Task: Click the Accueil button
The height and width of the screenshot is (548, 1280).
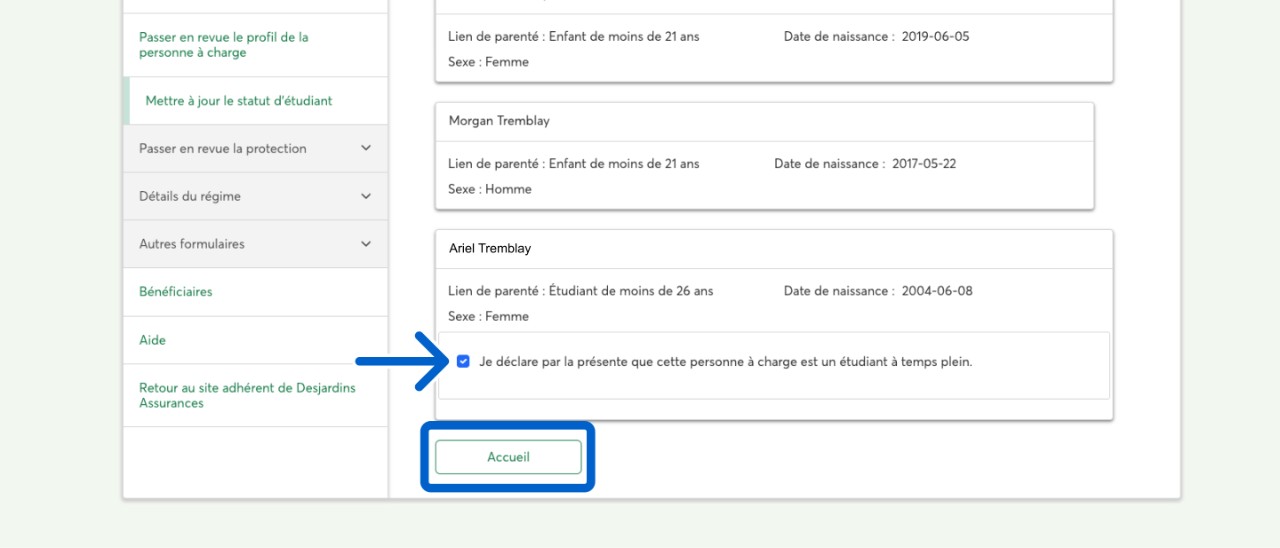Action: (508, 457)
